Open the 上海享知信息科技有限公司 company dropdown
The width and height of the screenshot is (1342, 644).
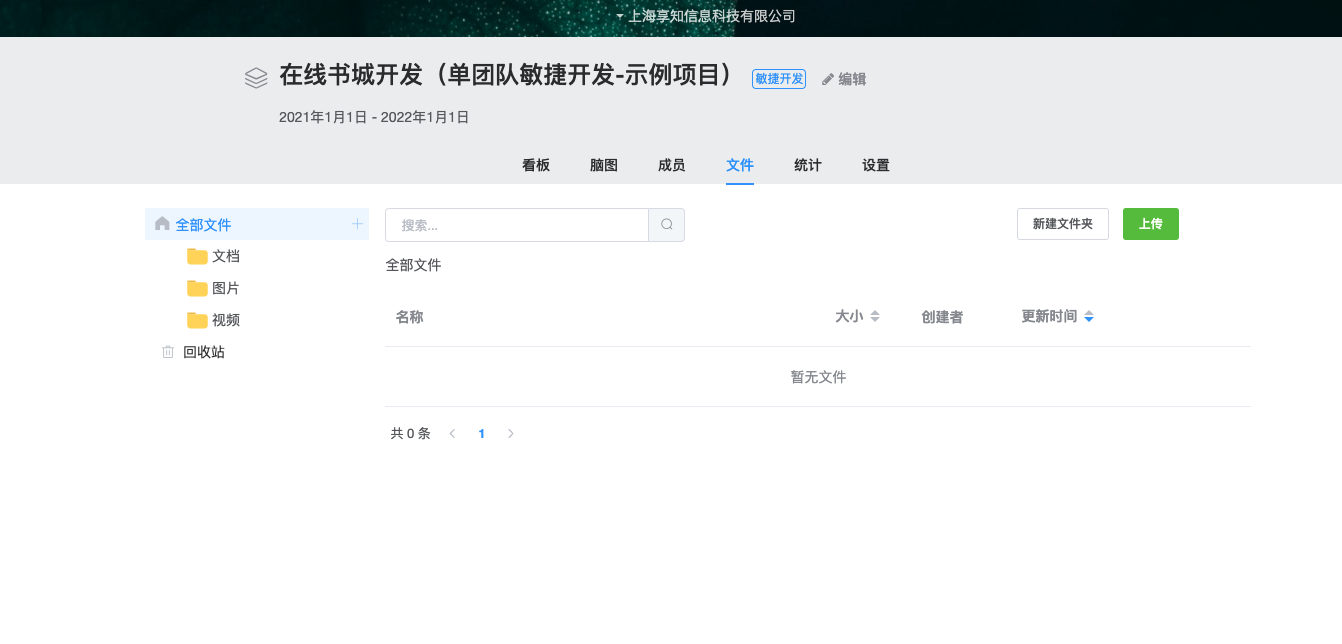[706, 16]
